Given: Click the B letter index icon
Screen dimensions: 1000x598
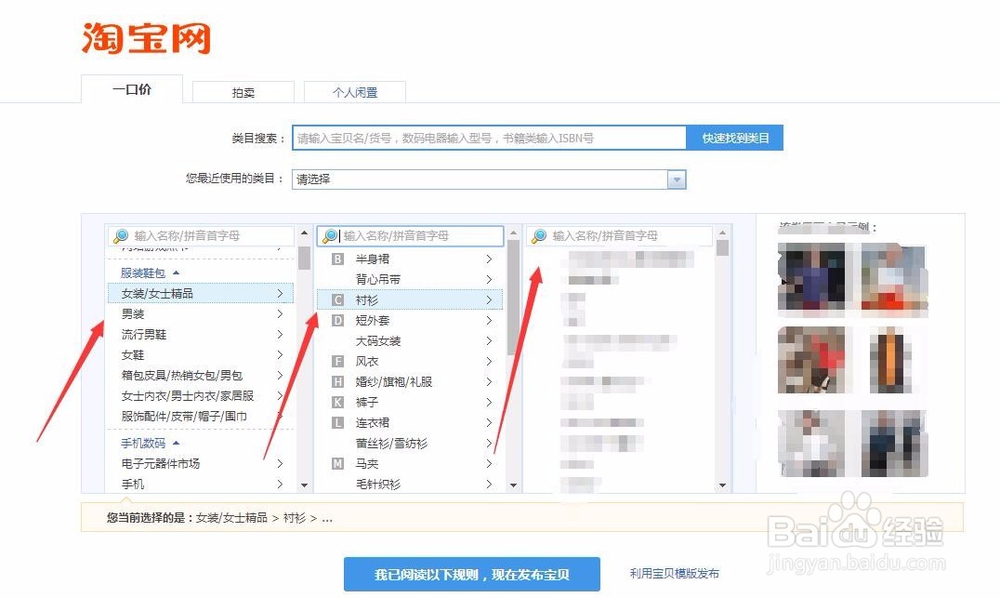Looking at the screenshot, I should pos(338,259).
